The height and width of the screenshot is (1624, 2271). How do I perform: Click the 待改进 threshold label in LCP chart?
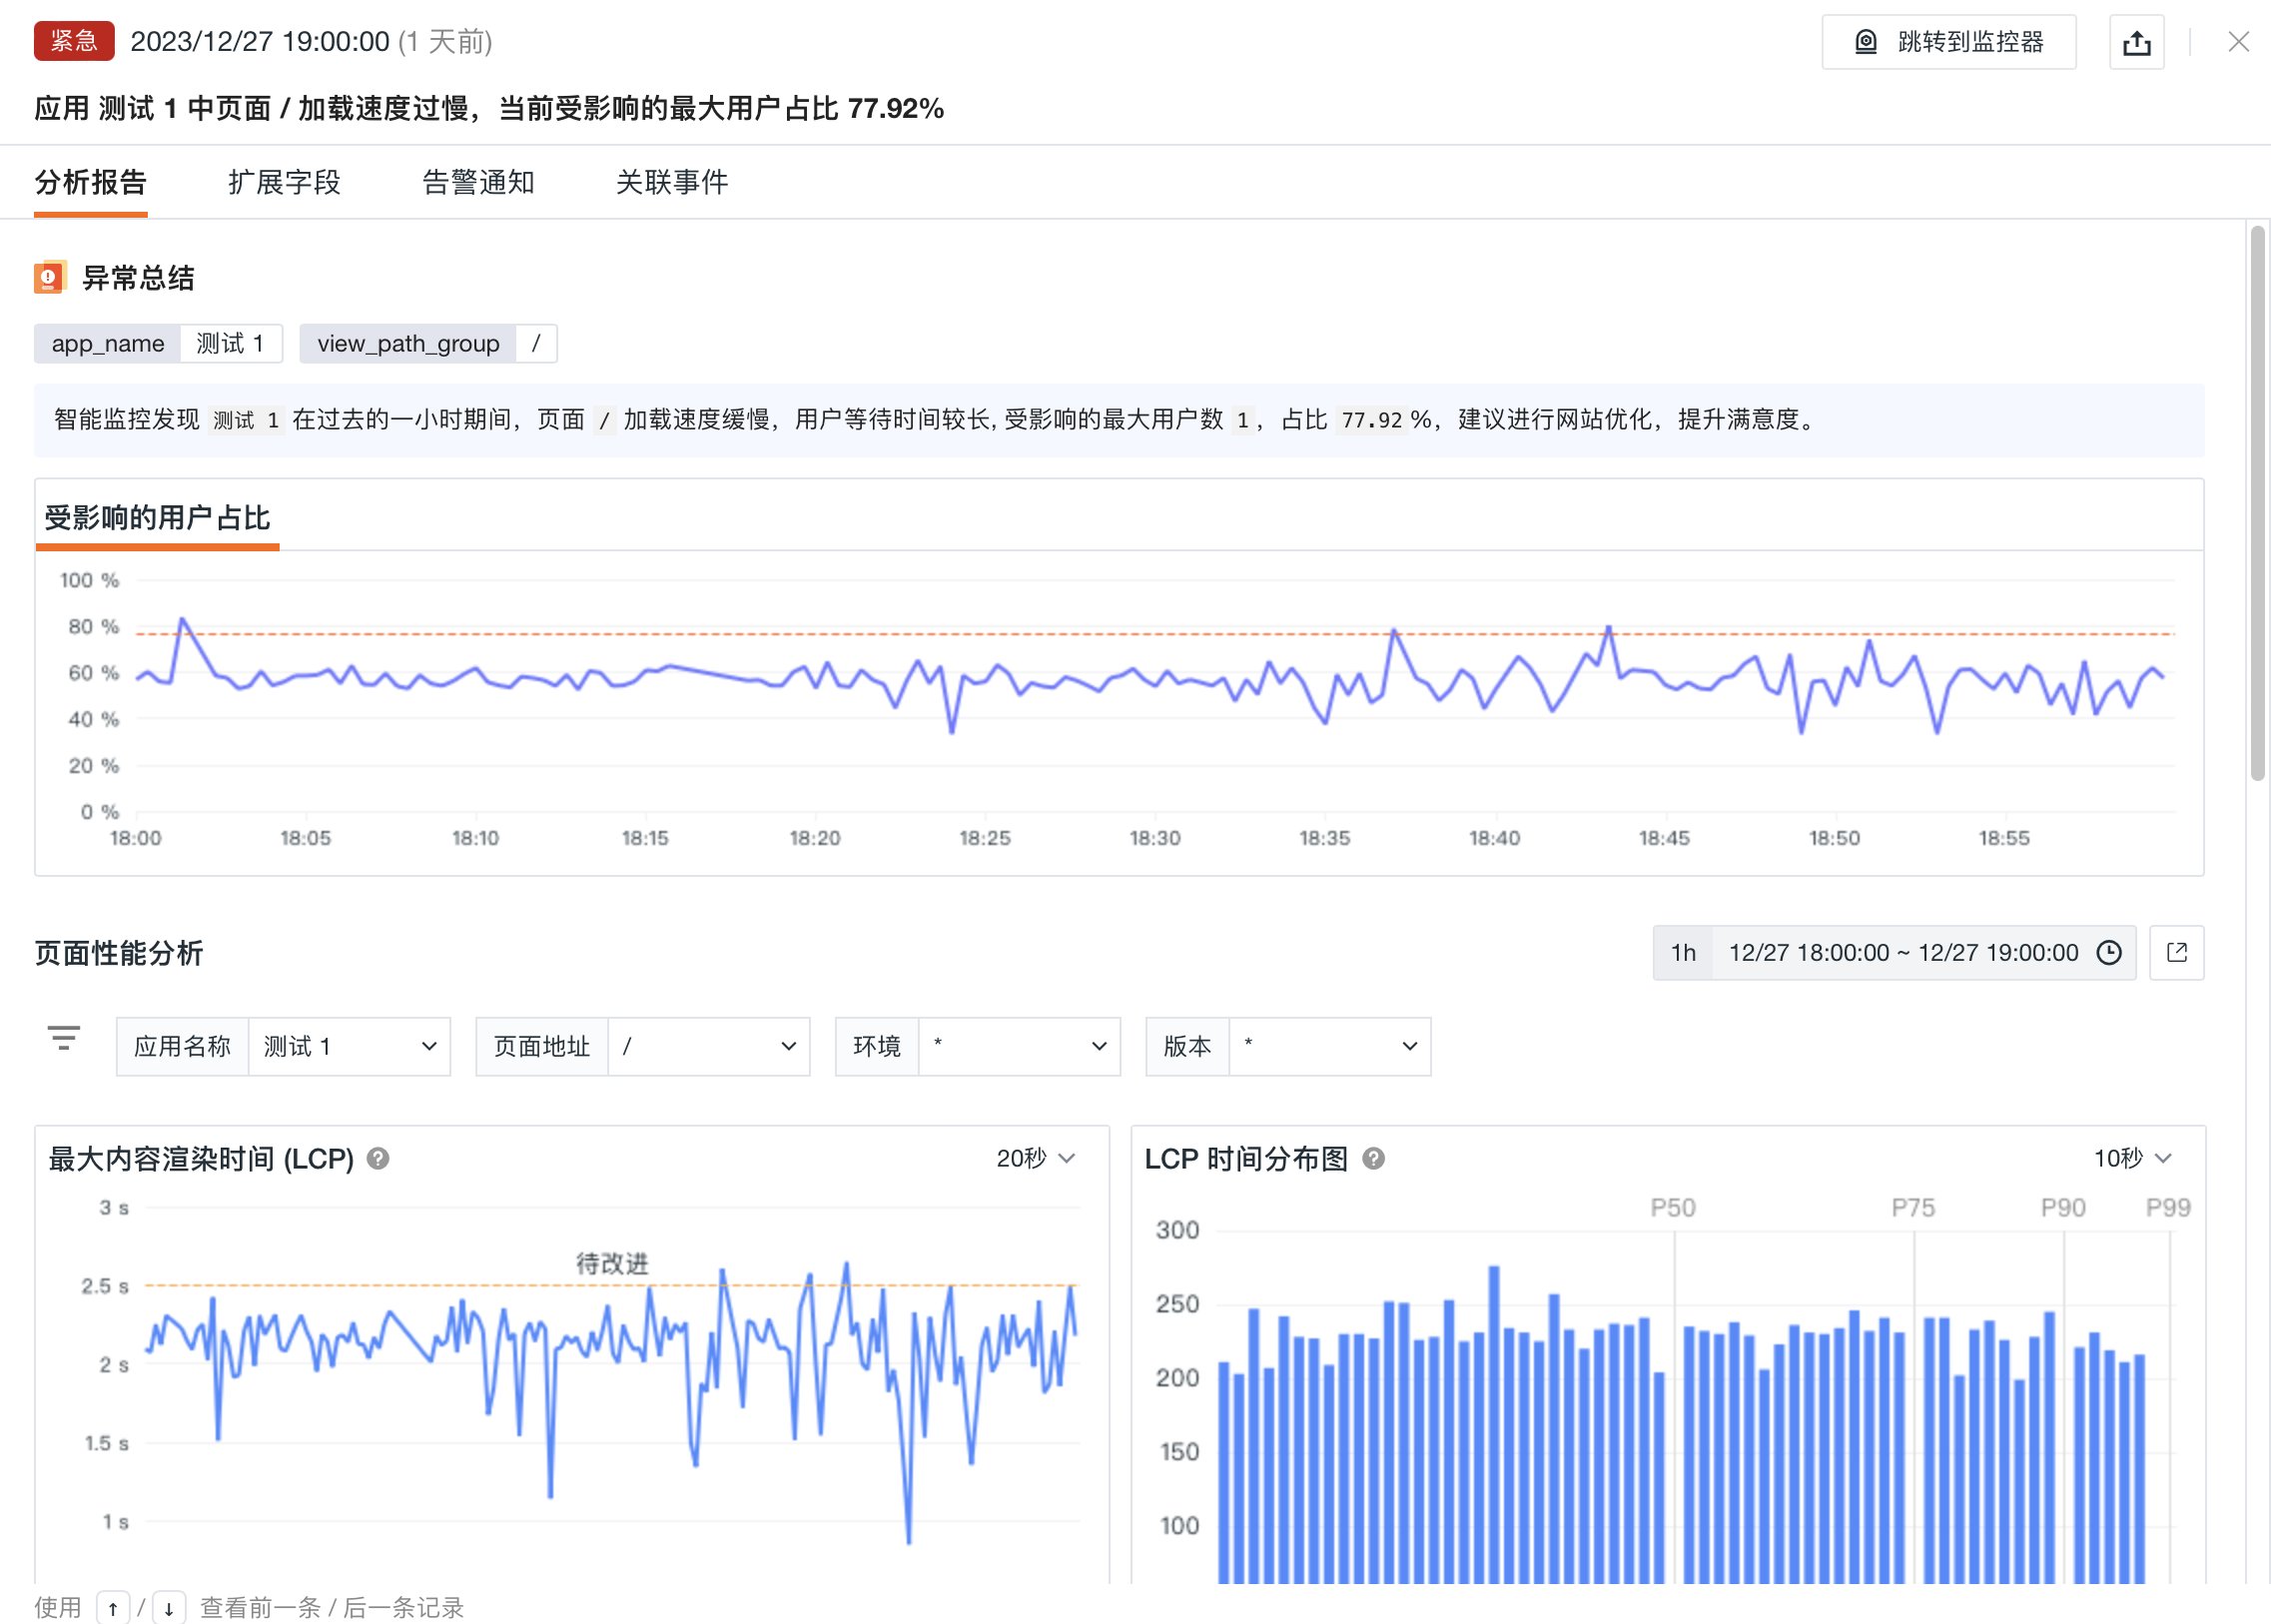[x=612, y=1264]
